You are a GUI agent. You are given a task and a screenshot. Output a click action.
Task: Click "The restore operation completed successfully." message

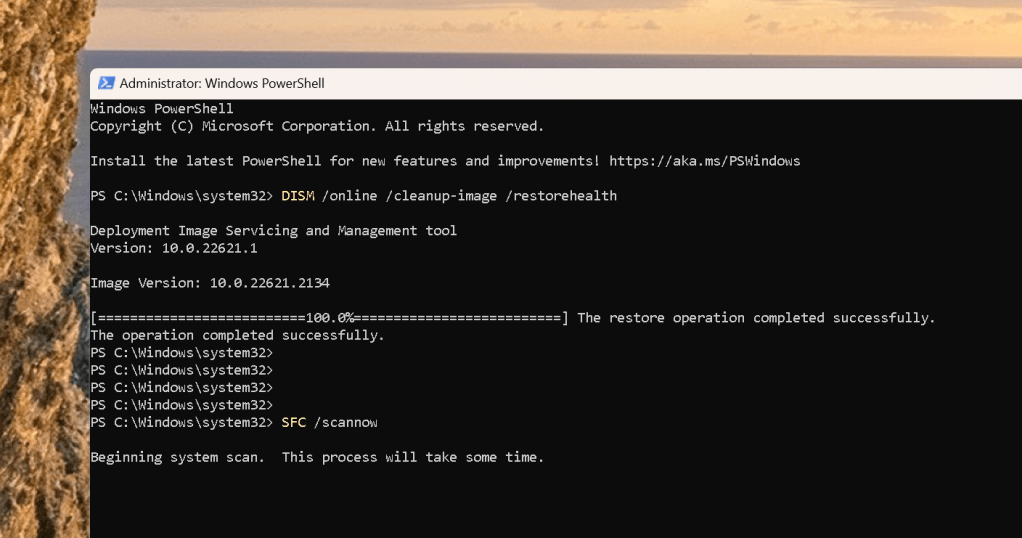[756, 318]
